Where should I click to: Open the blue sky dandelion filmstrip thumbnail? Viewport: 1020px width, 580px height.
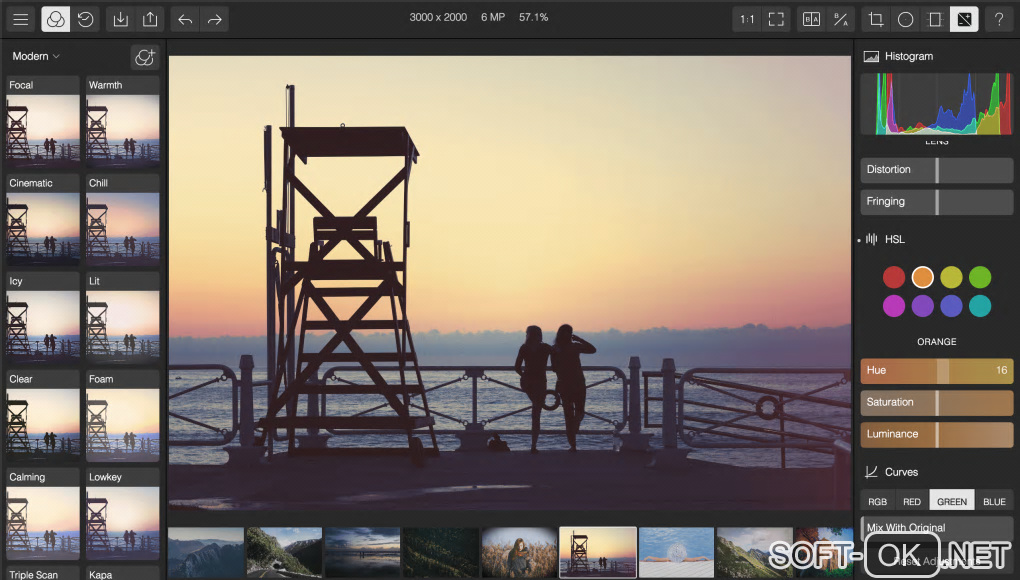point(676,552)
